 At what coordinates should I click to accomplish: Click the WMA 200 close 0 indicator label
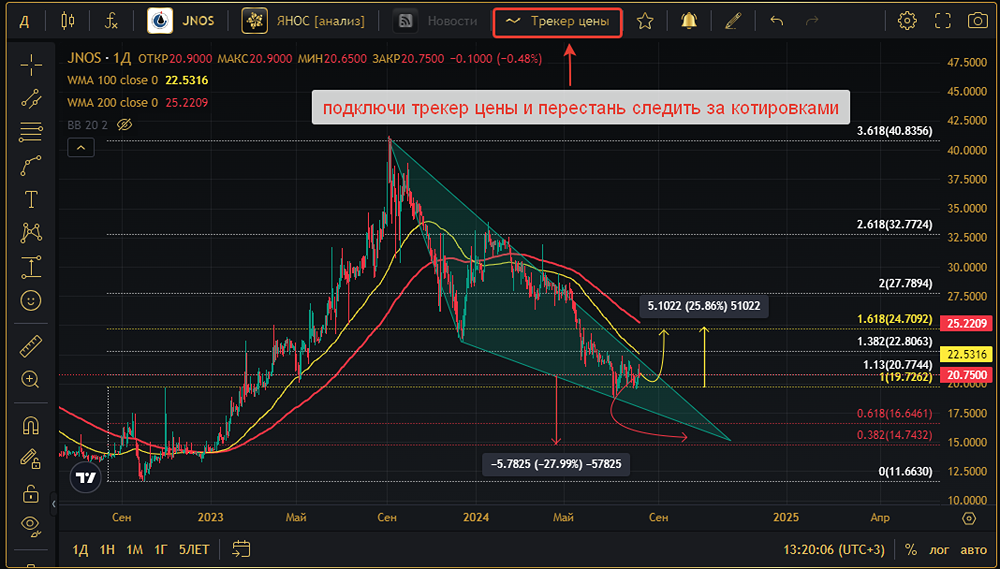pos(112,103)
